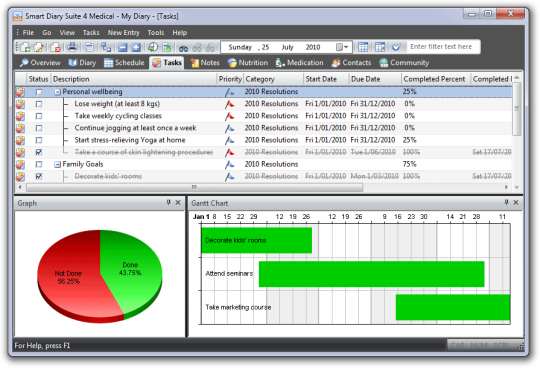Viewport: 540px width, 368px height.
Task: Click the Edit entry pencil icon
Action: [38, 47]
